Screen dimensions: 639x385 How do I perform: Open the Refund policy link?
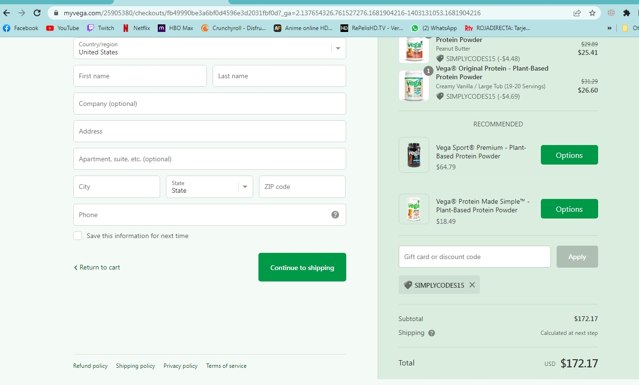pos(90,366)
